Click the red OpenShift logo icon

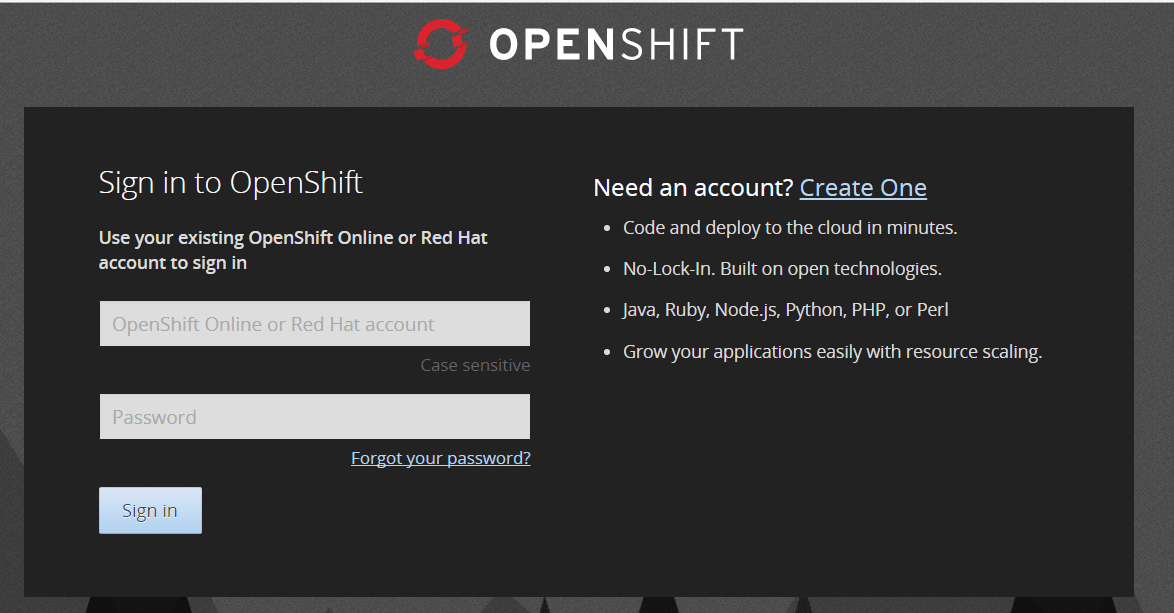pyautogui.click(x=440, y=44)
